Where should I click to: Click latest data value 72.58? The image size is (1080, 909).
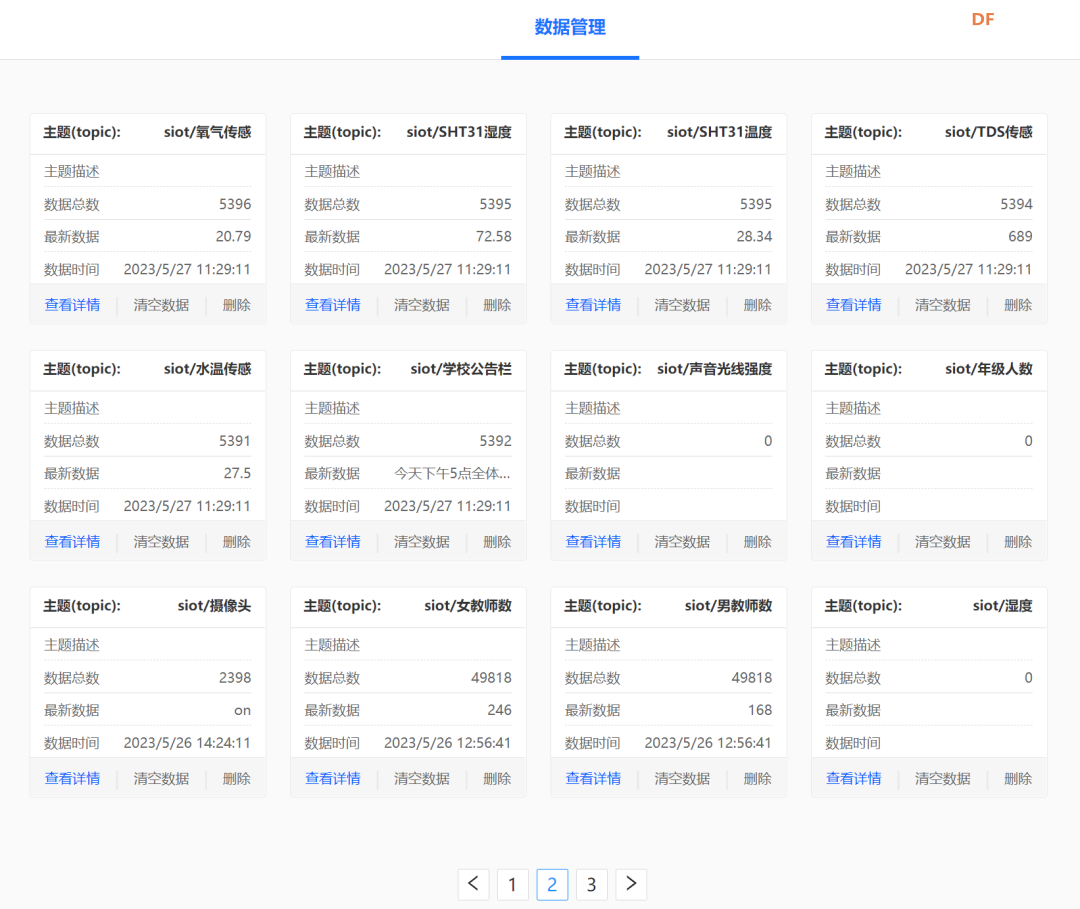494,237
